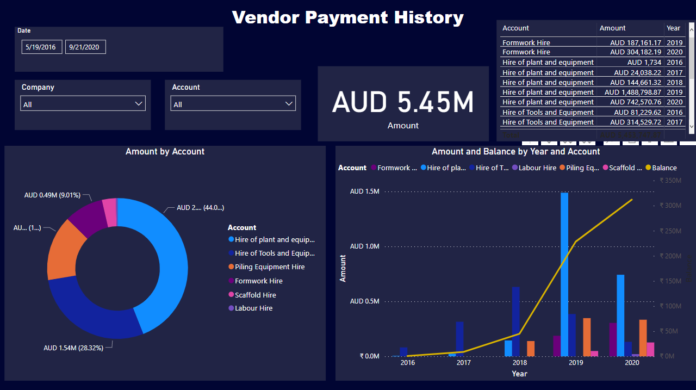696x390 pixels.
Task: Click the yellow Balance line at 2020
Action: pyautogui.click(x=632, y=200)
